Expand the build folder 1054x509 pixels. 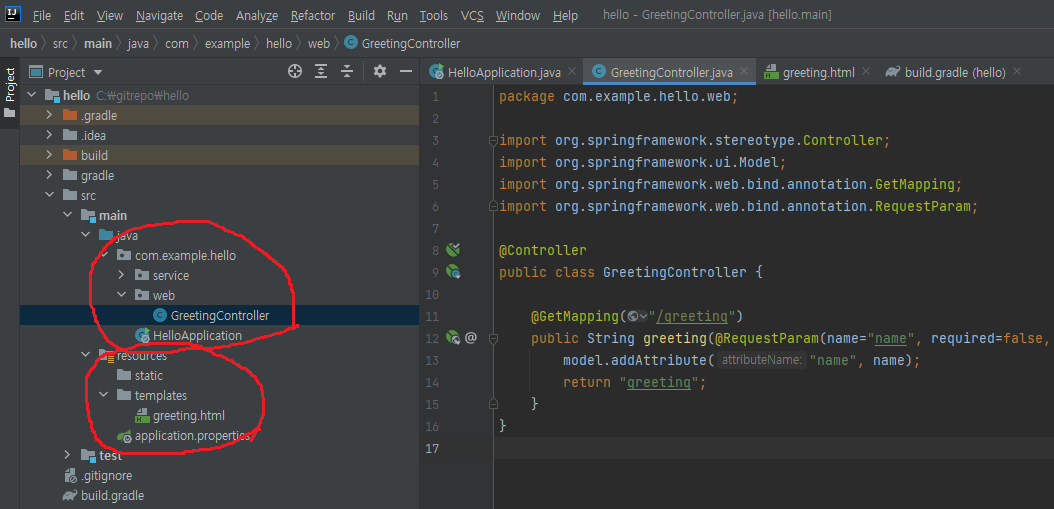point(49,155)
